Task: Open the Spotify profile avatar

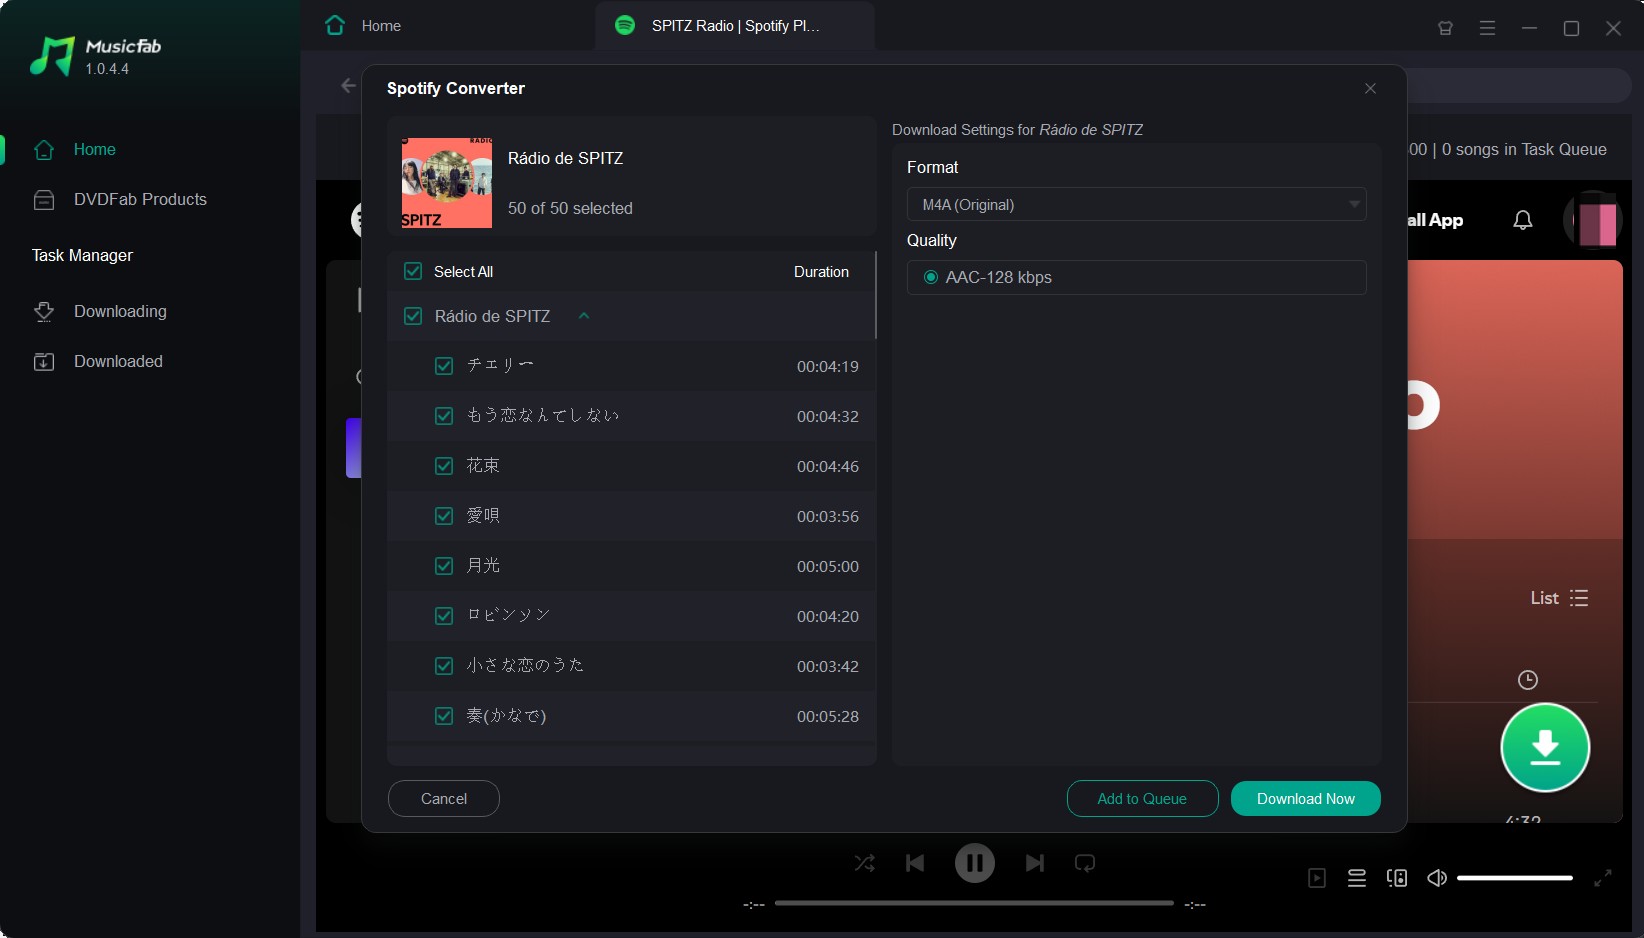Action: point(1594,220)
